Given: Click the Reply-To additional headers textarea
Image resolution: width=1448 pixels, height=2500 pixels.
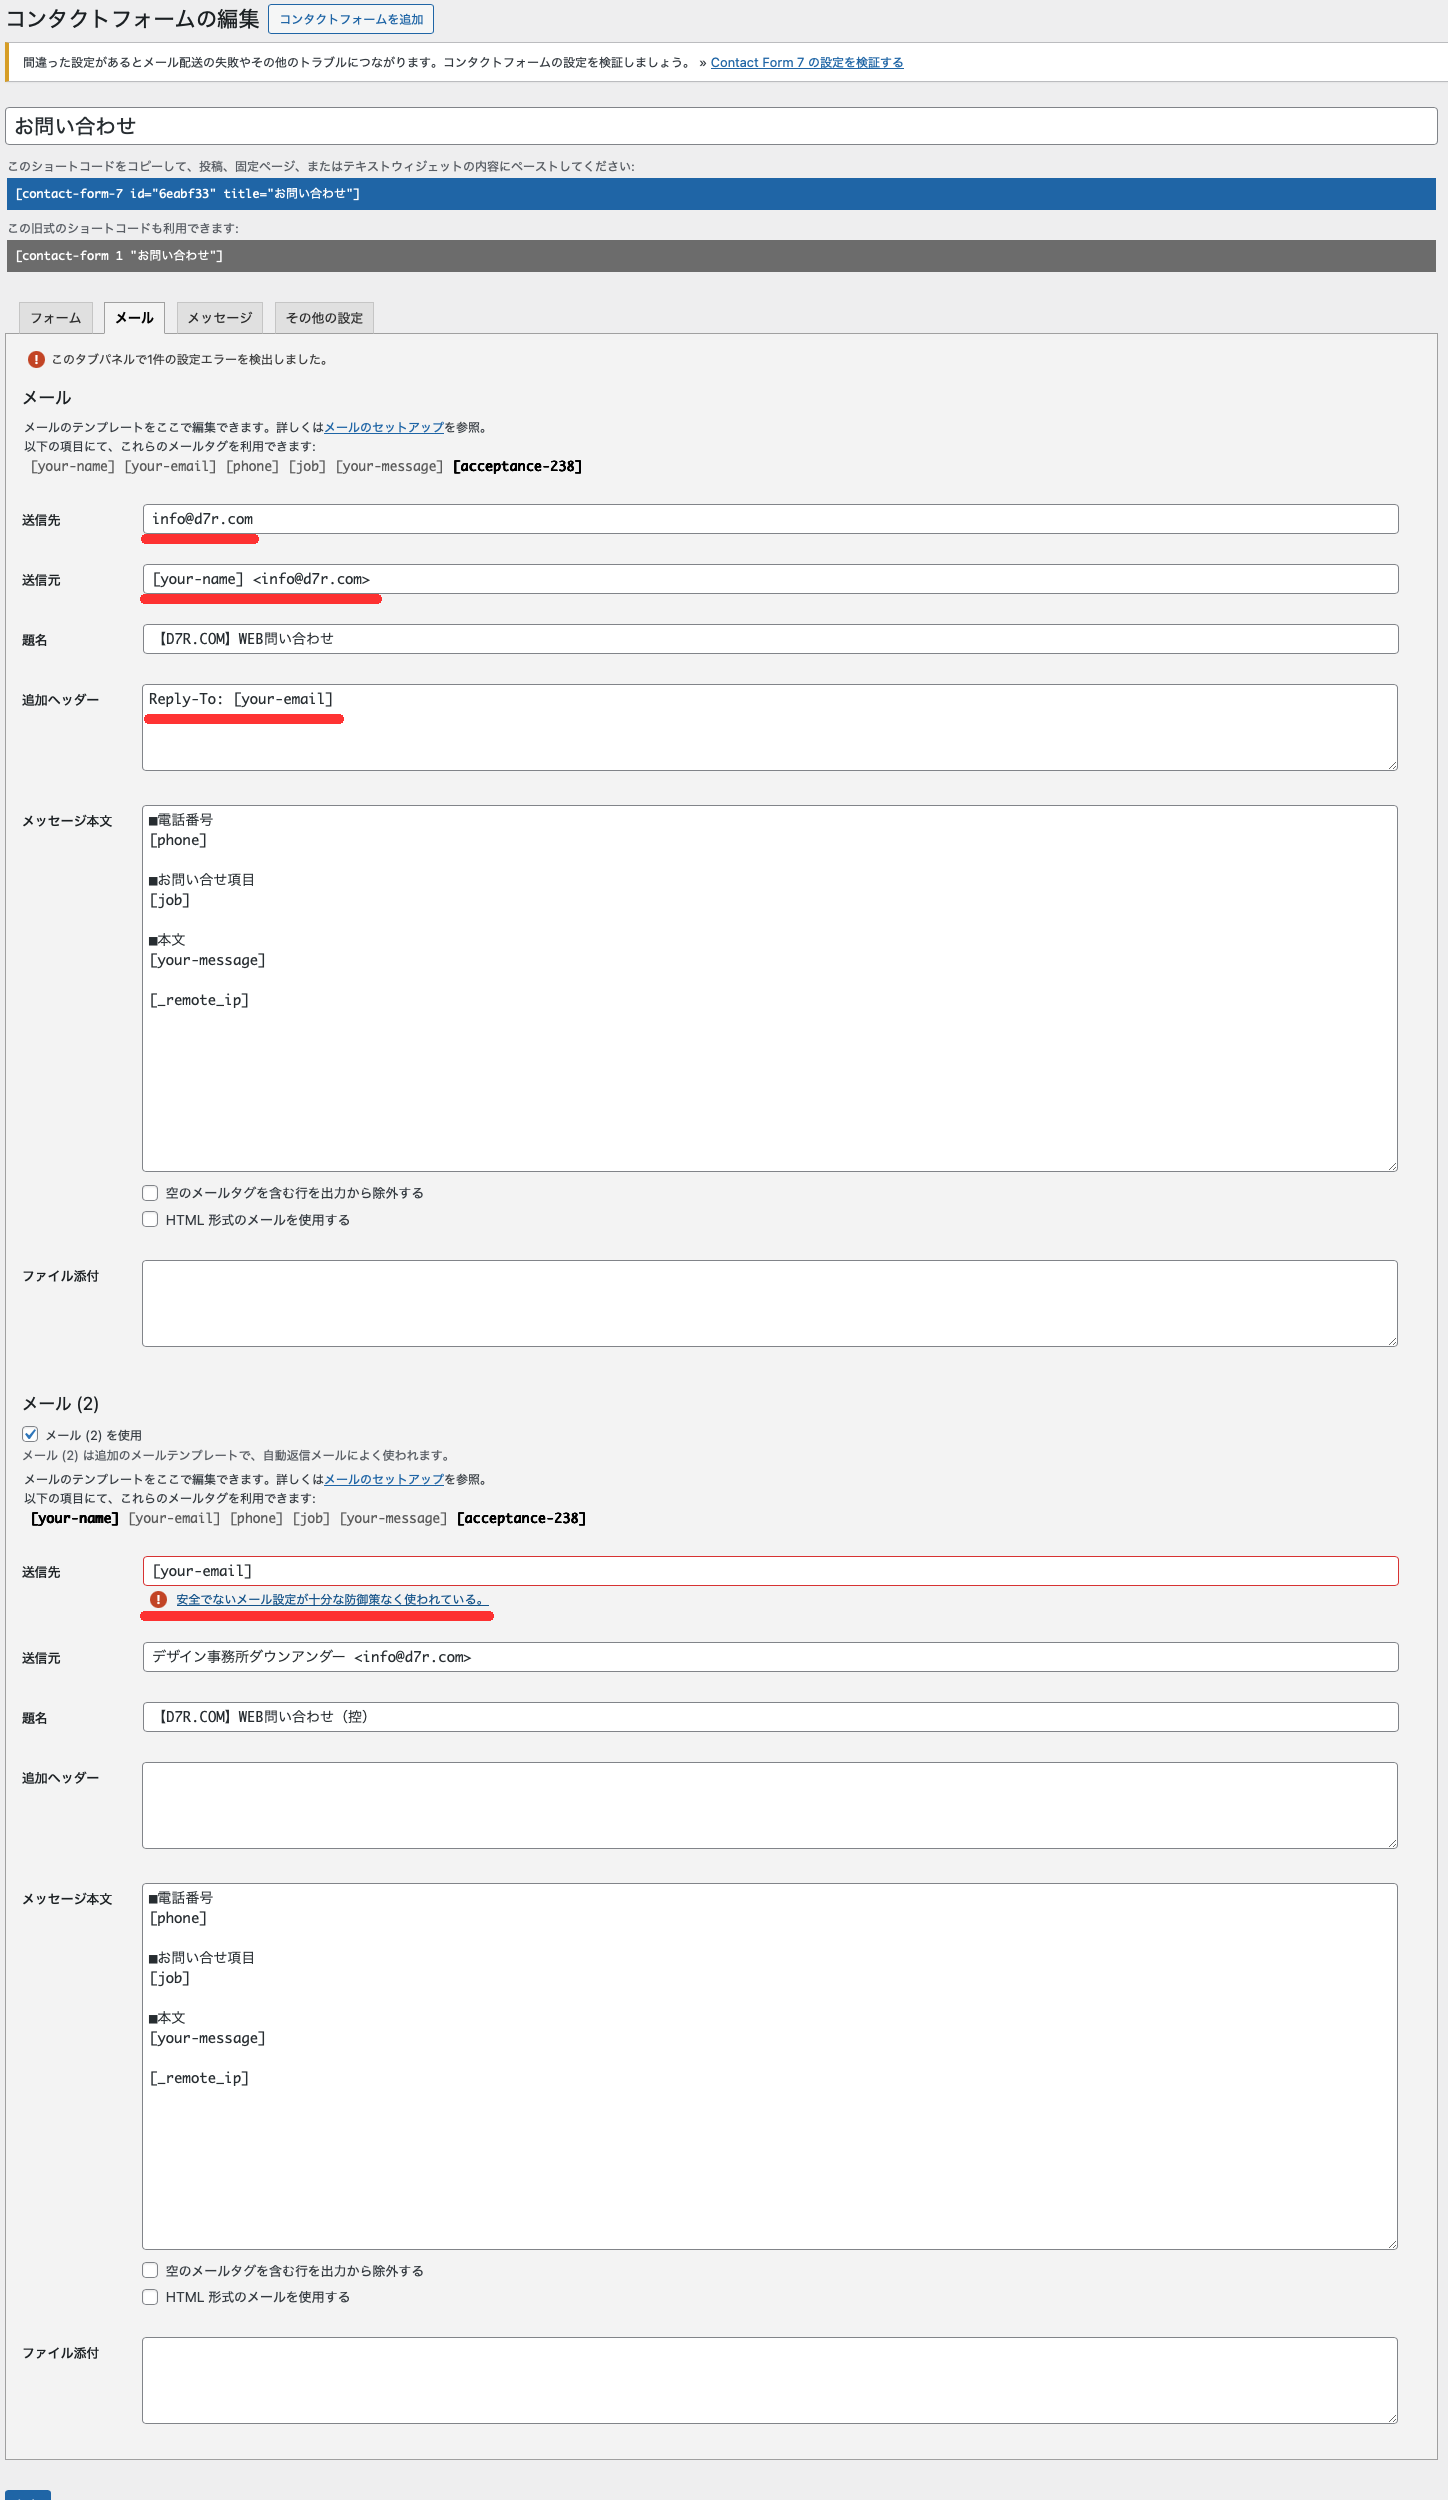Looking at the screenshot, I should pos(770,727).
